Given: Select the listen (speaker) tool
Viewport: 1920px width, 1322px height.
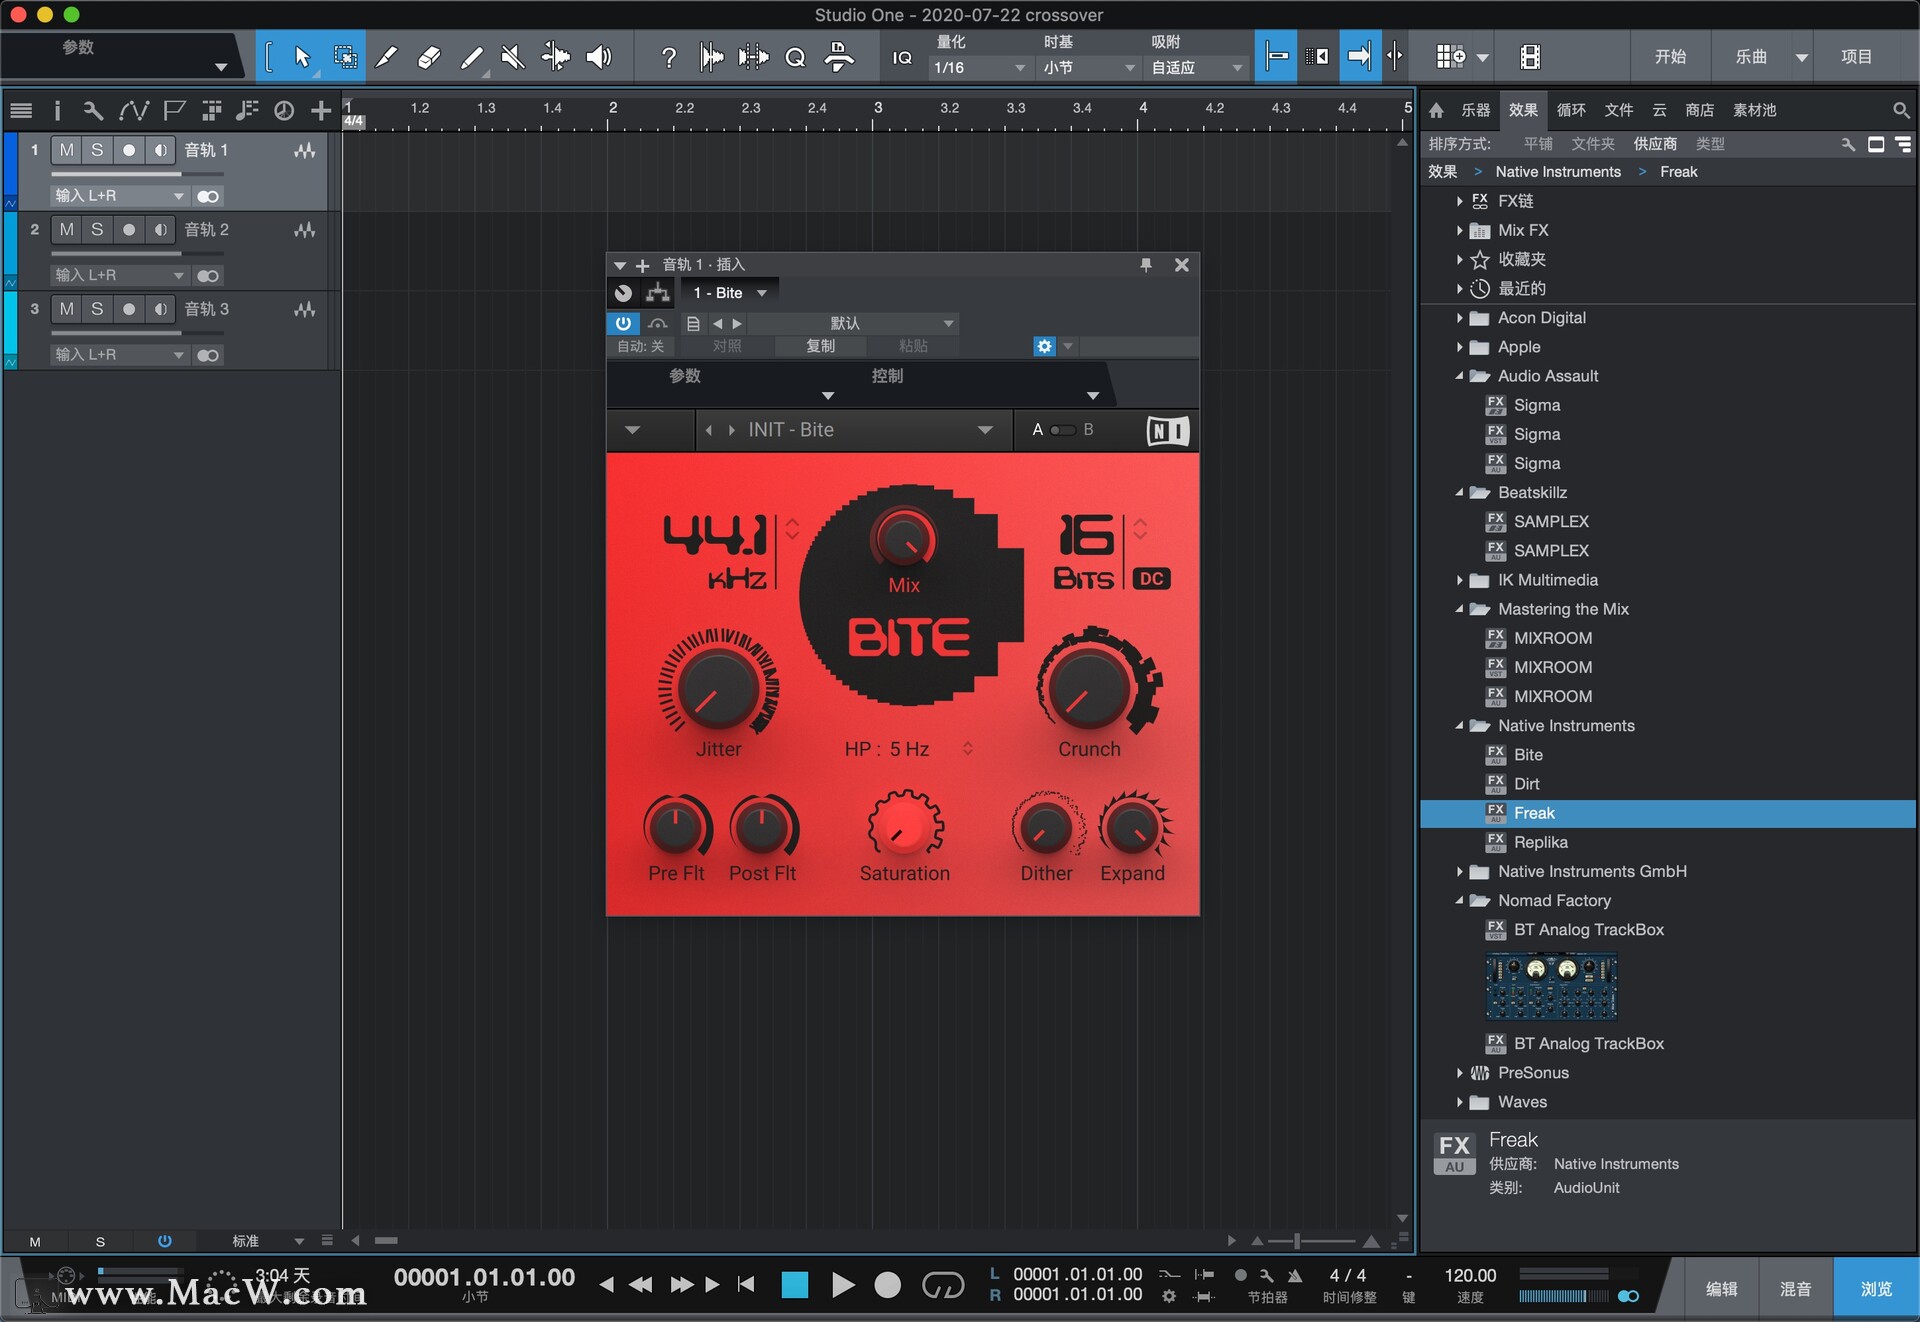Looking at the screenshot, I should point(598,56).
